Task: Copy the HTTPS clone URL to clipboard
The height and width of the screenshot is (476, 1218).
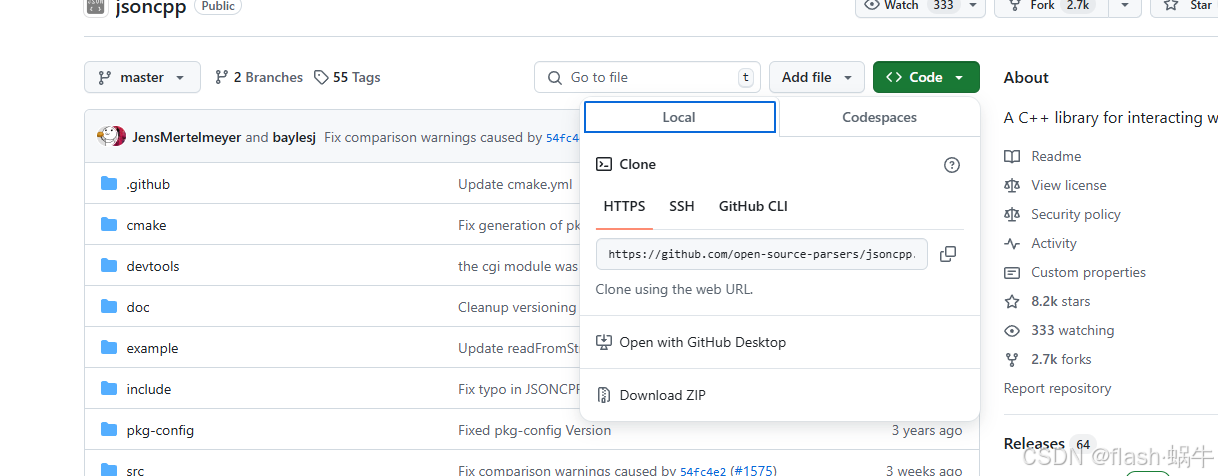Action: (948, 254)
